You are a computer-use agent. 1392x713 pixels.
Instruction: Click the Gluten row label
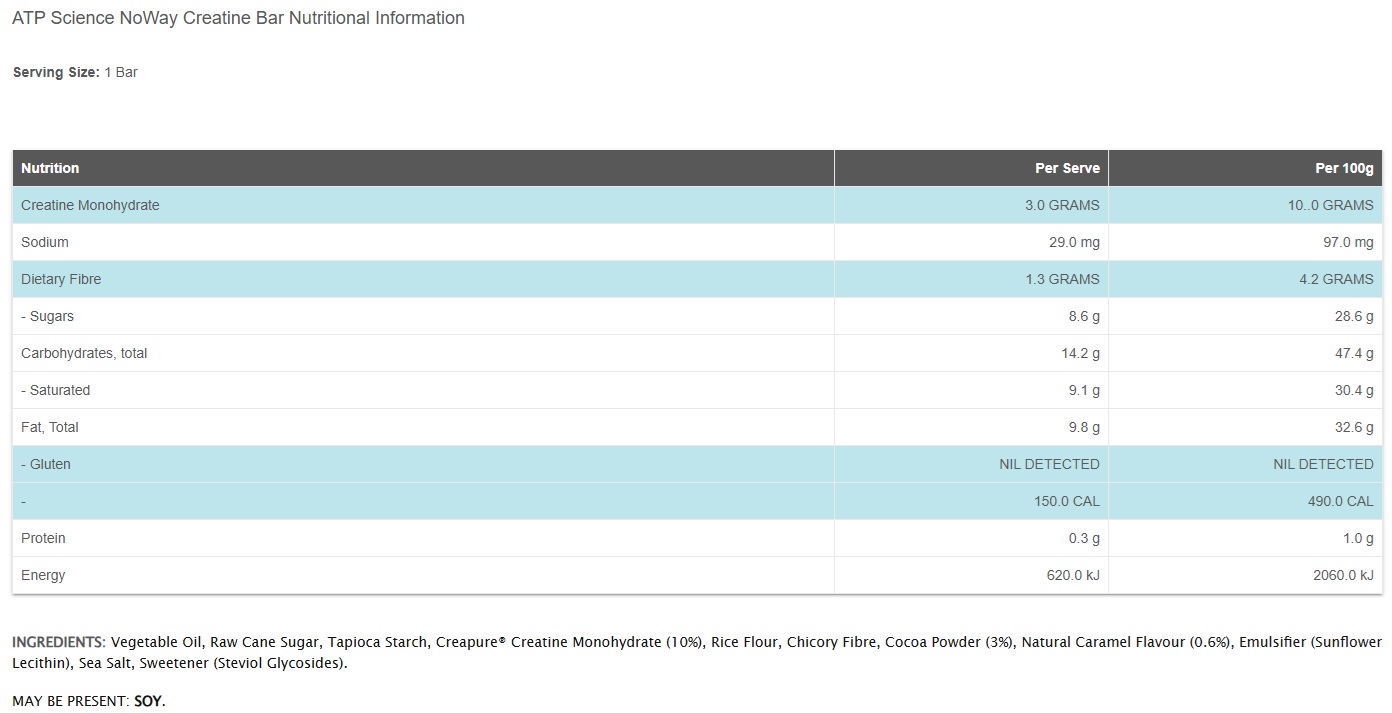[46, 464]
